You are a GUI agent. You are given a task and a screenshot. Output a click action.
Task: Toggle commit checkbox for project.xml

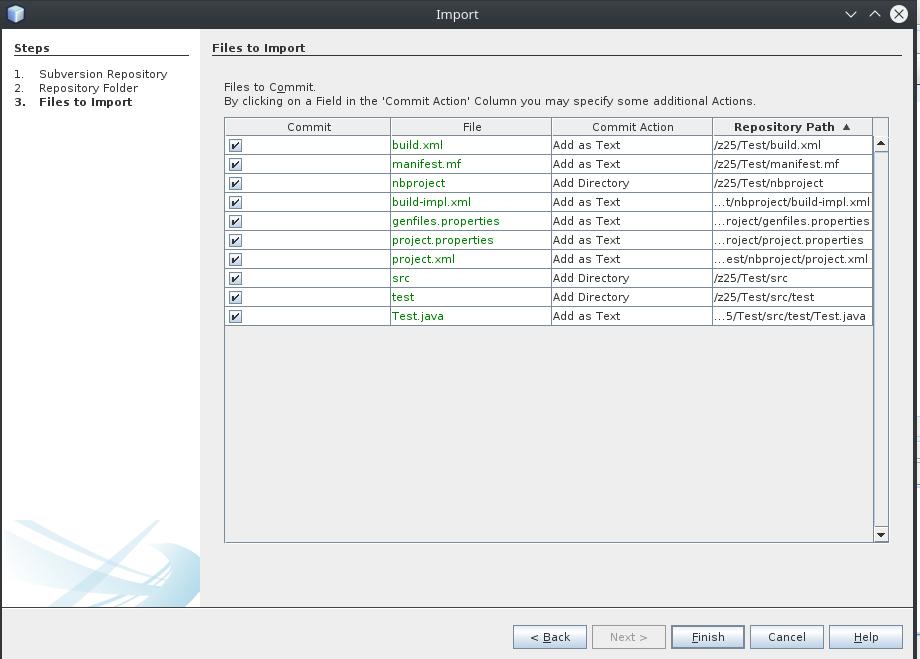coord(235,259)
